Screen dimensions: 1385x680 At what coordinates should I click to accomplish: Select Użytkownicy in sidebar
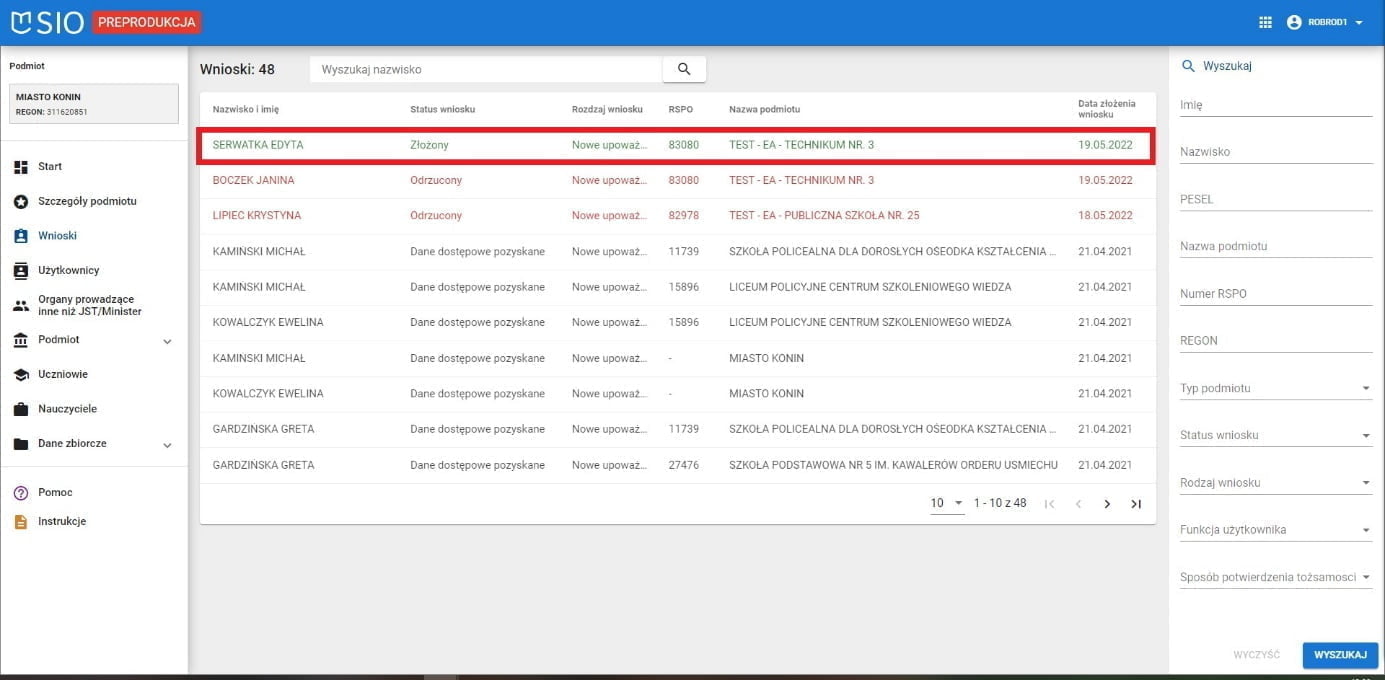click(x=68, y=270)
